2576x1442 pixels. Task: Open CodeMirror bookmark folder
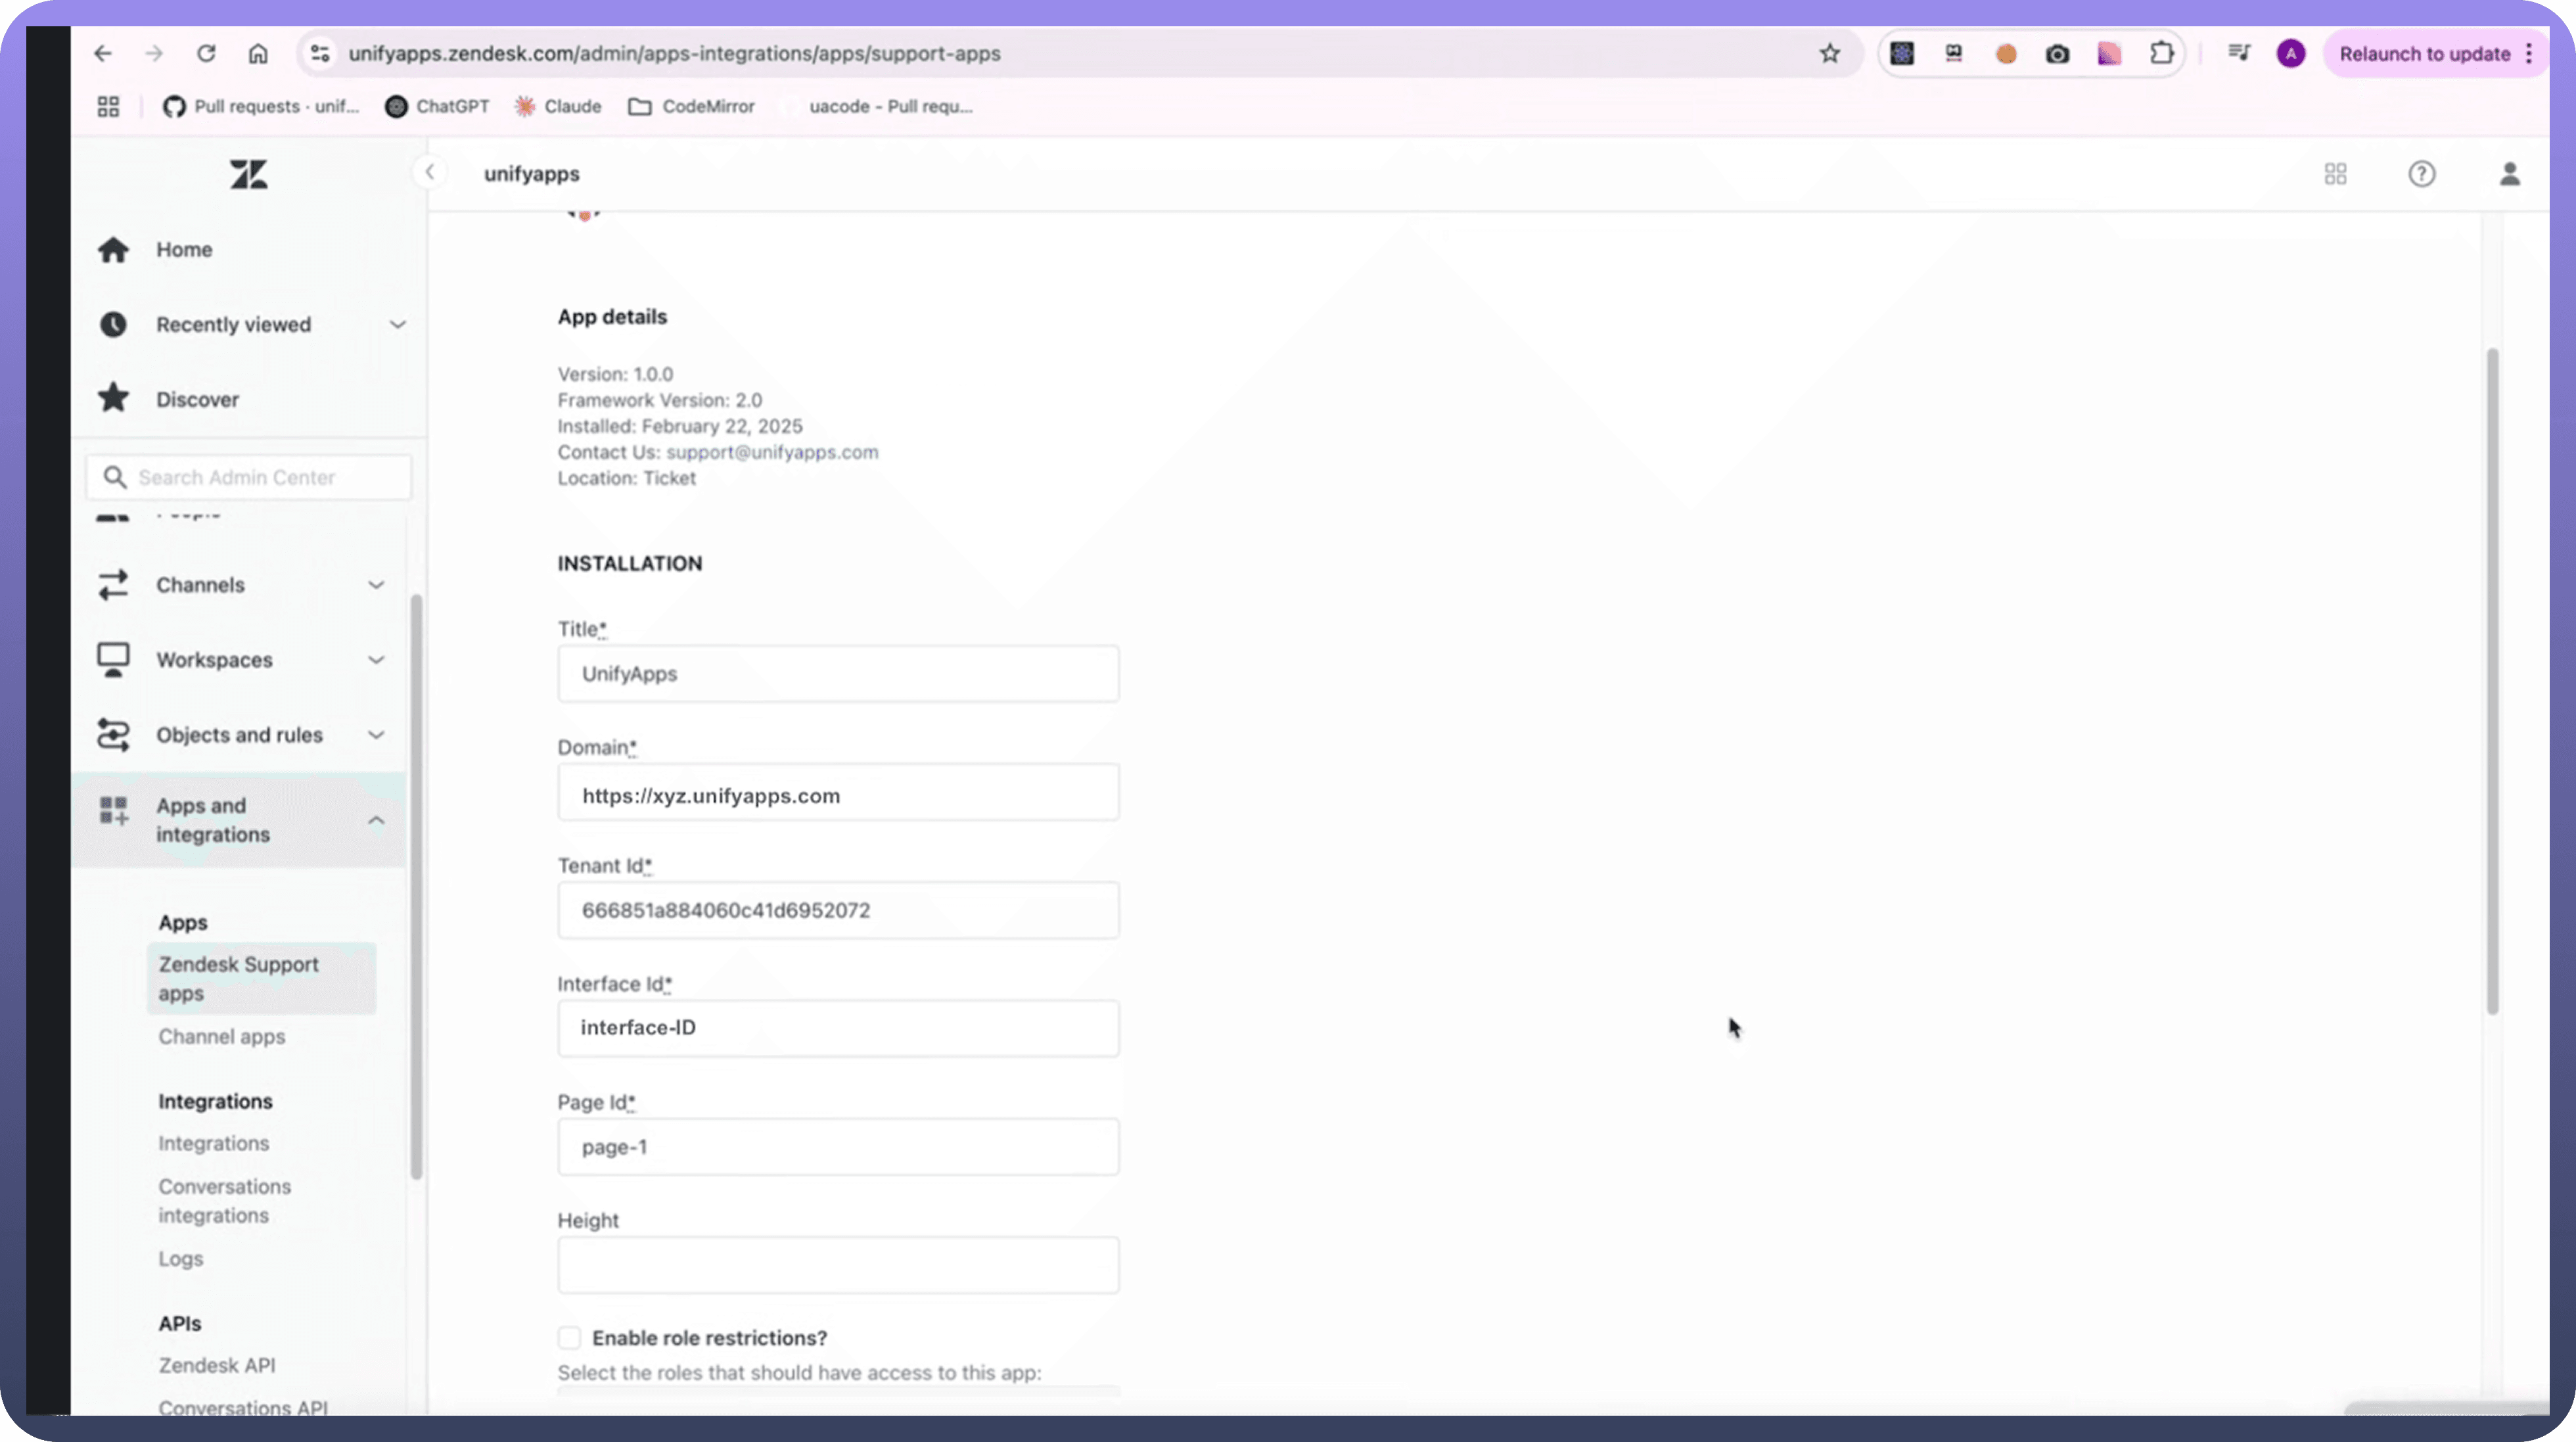[x=691, y=106]
